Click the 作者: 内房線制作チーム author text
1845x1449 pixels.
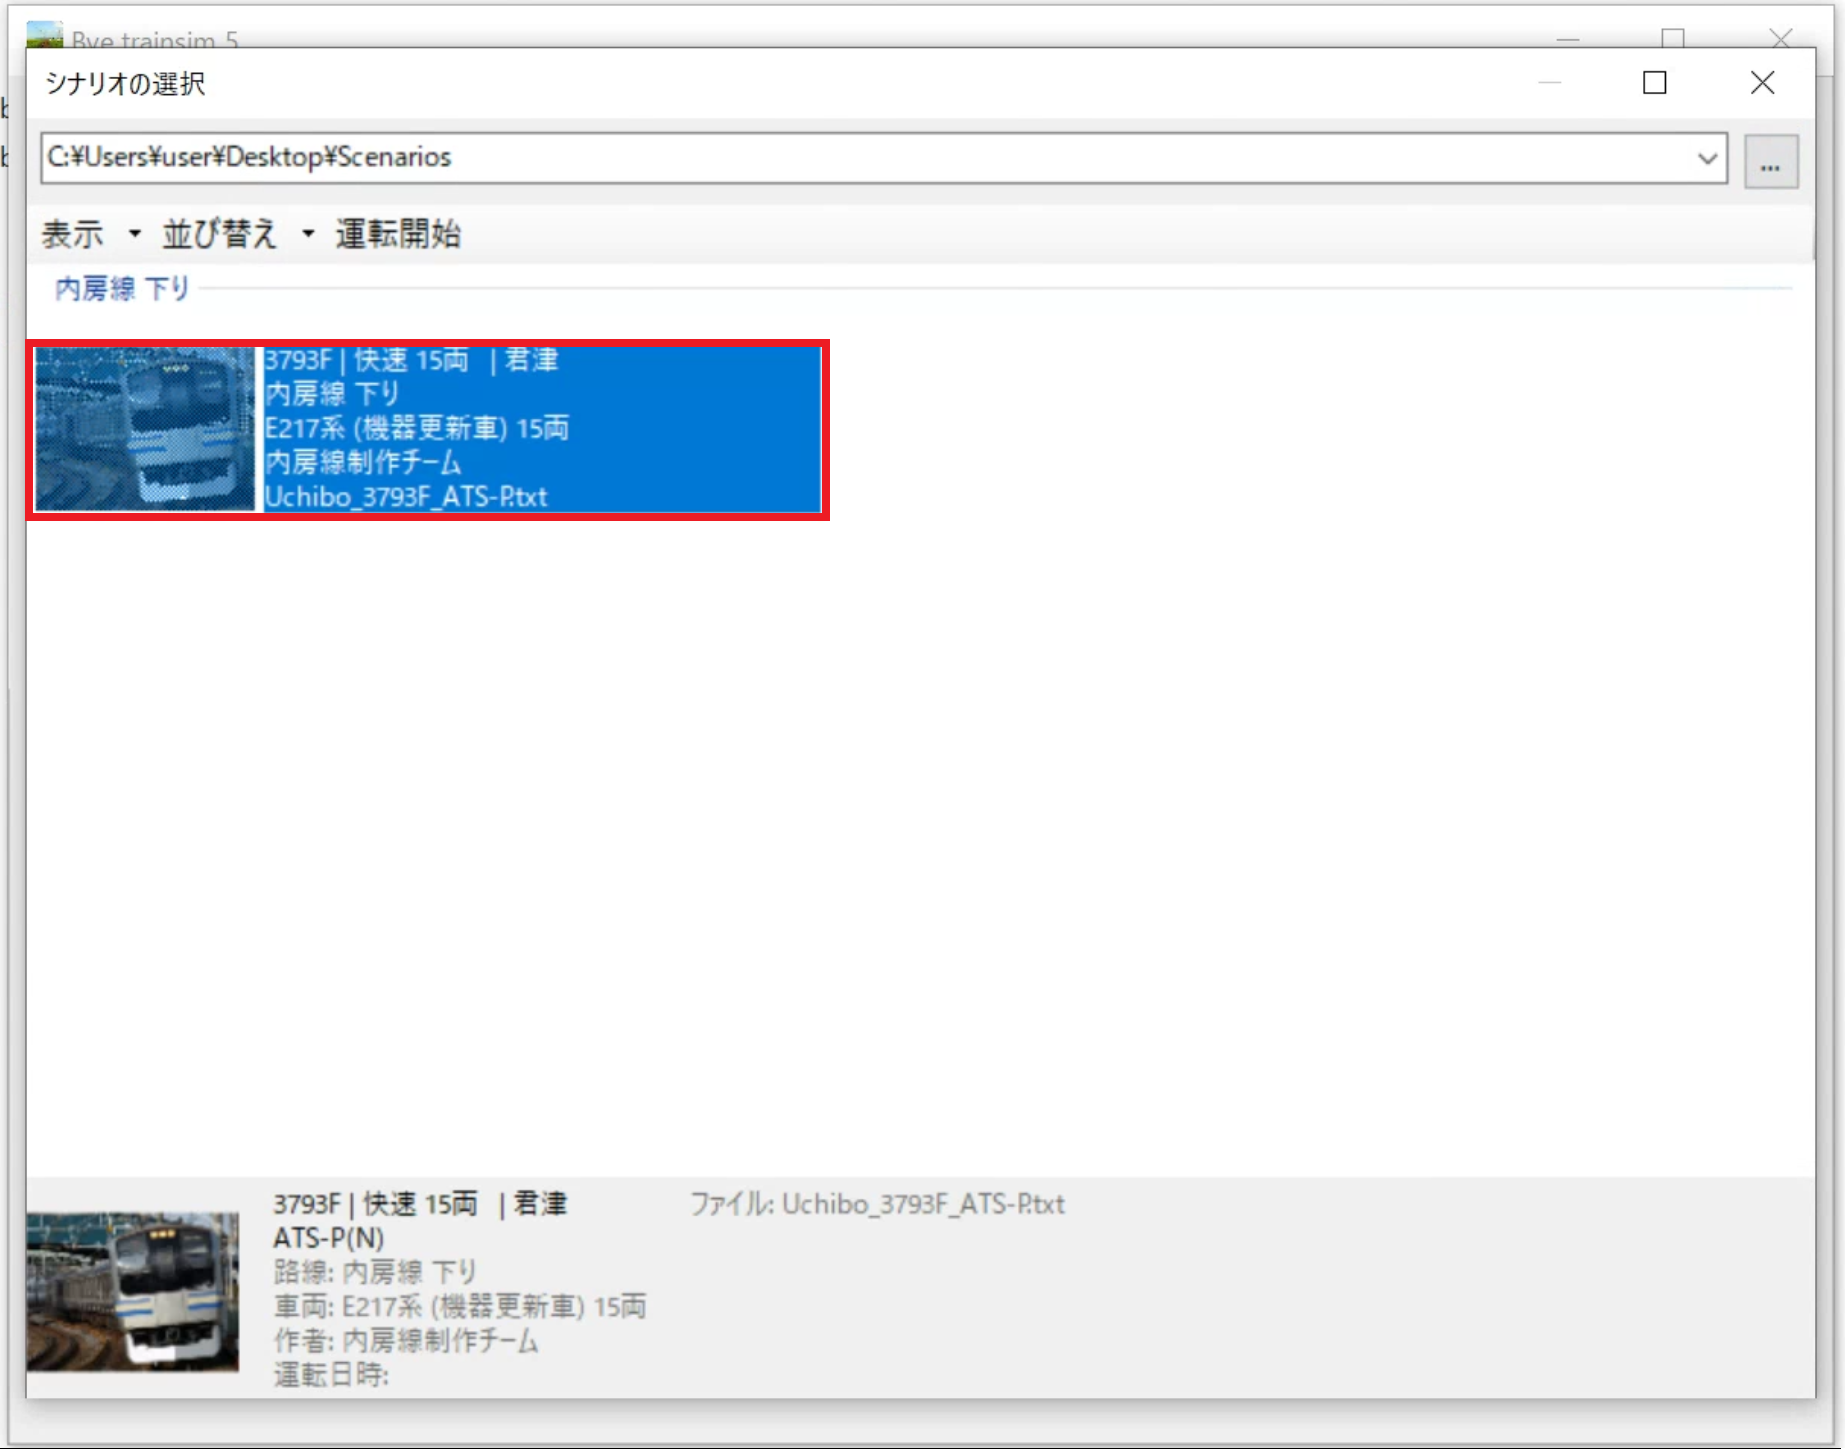coord(404,1341)
